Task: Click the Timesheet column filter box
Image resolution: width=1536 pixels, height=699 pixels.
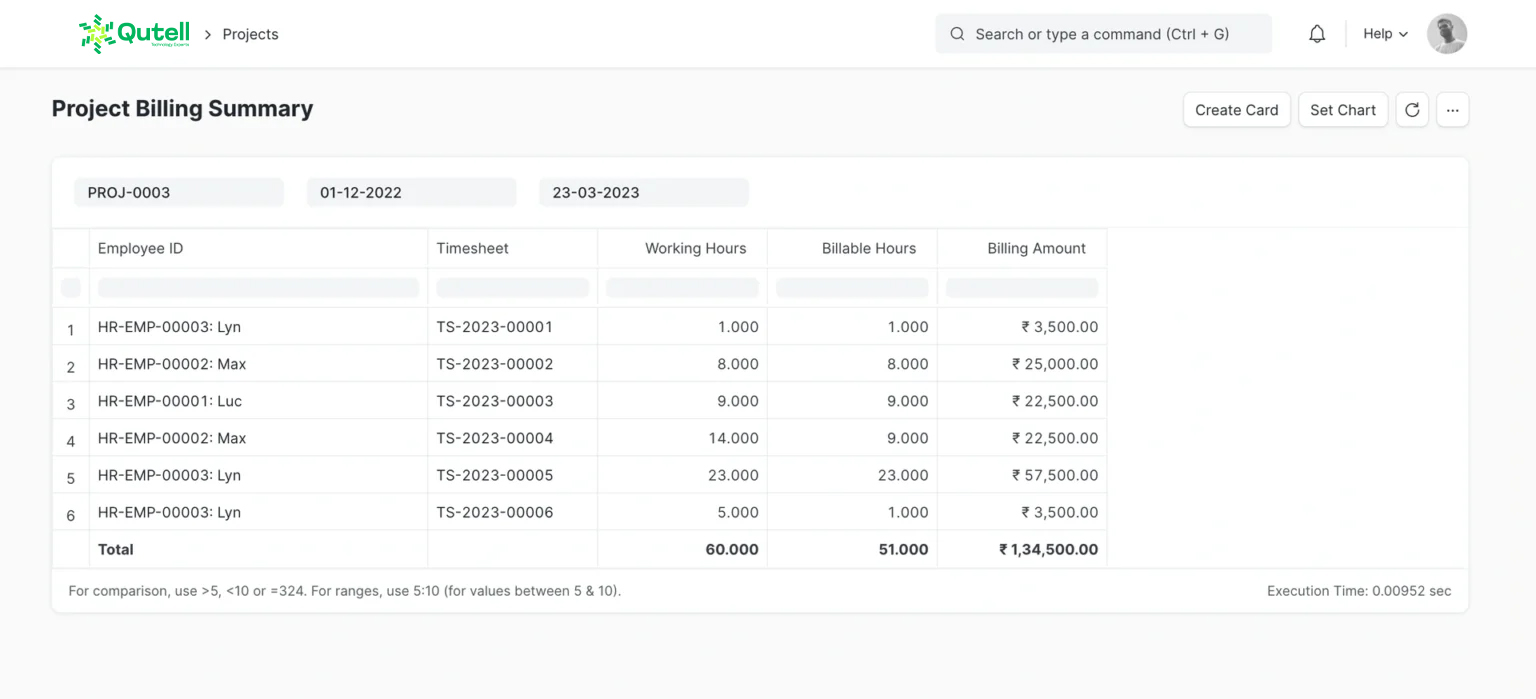Action: click(512, 288)
